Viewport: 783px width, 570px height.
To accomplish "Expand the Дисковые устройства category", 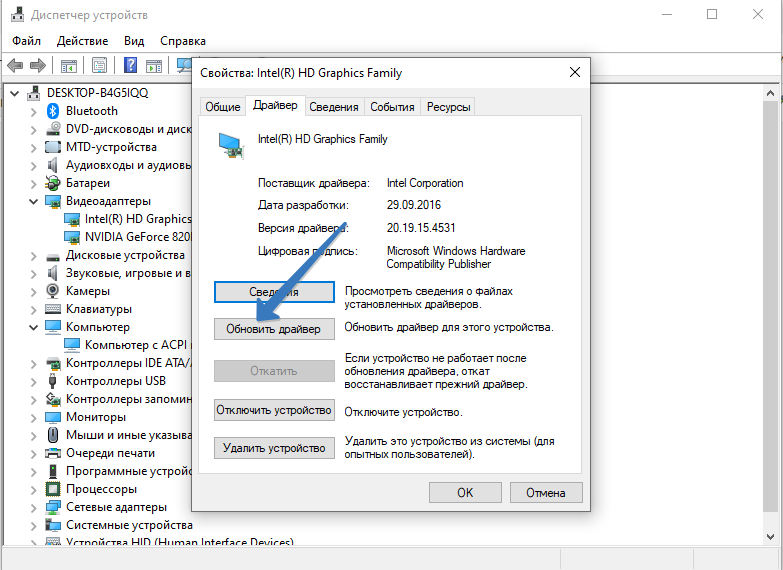I will (x=33, y=257).
